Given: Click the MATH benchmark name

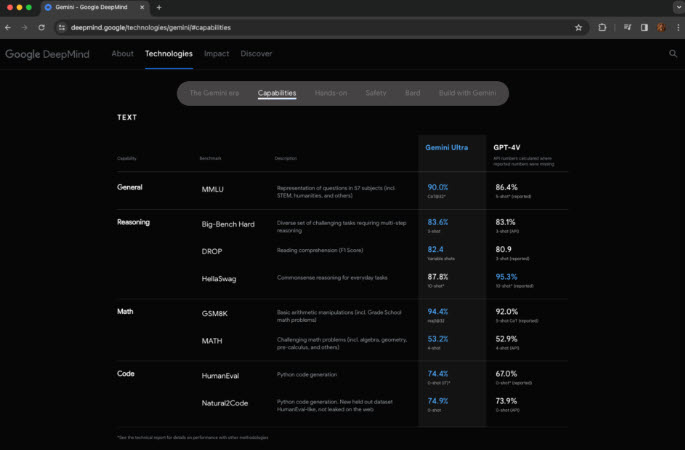Looking at the screenshot, I should click(x=212, y=341).
